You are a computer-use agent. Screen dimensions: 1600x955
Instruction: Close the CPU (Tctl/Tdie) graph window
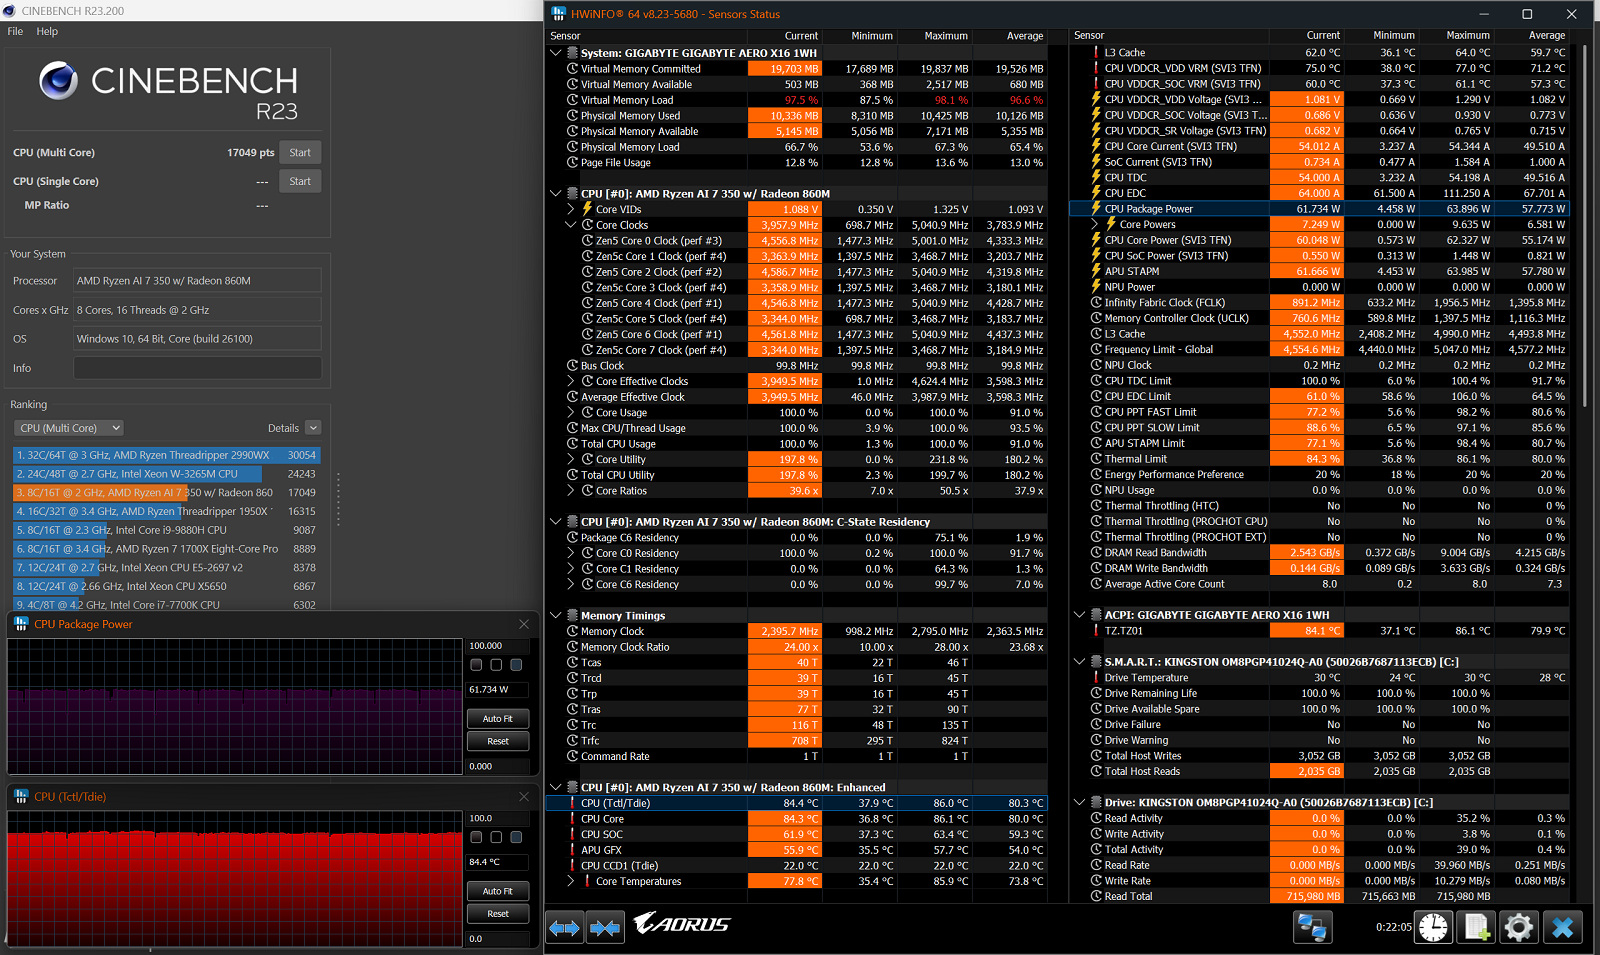524,797
